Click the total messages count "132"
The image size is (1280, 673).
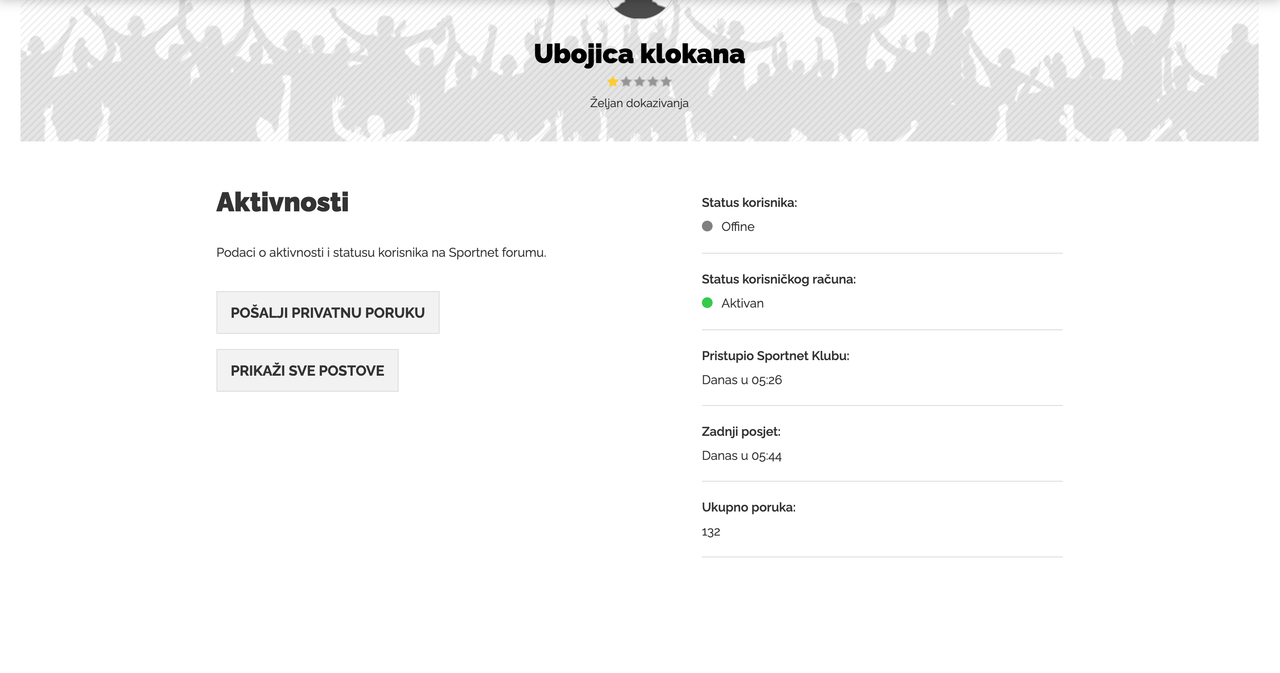[711, 532]
